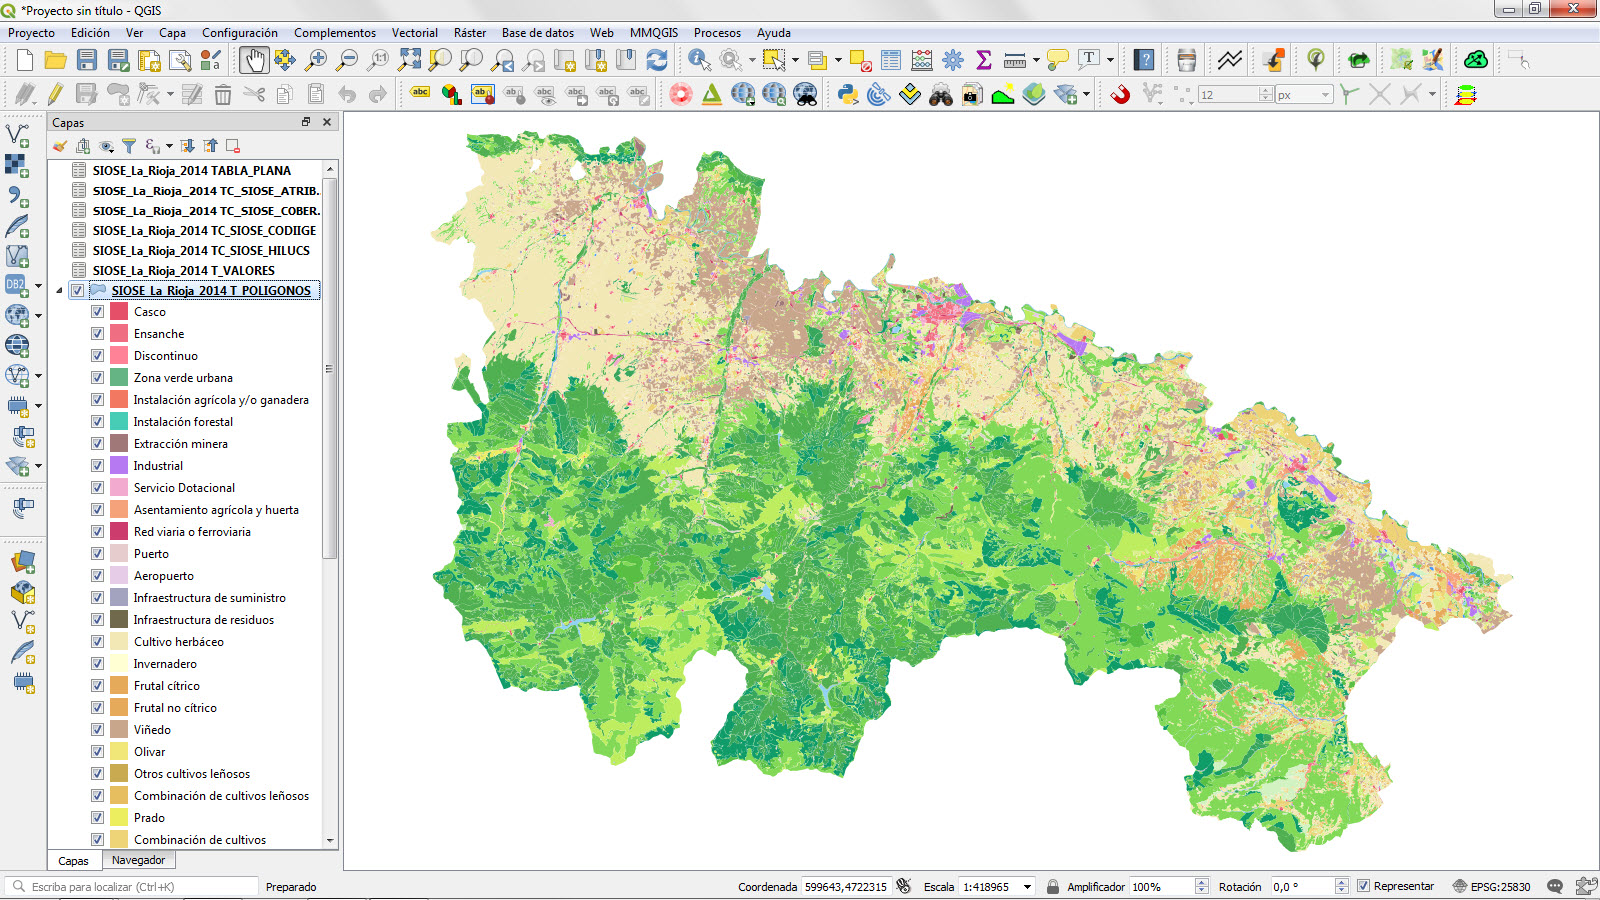The image size is (1600, 900).
Task: Open the Help contents book icon
Action: coord(1144,60)
